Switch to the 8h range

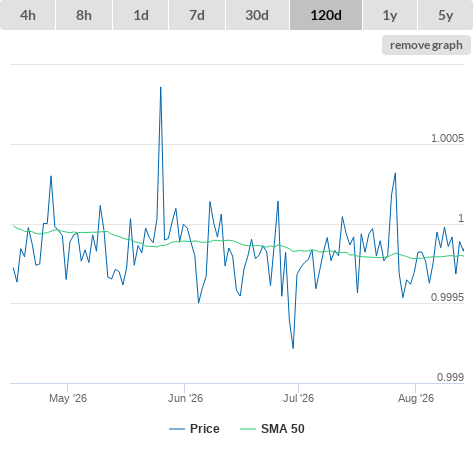[x=84, y=15]
